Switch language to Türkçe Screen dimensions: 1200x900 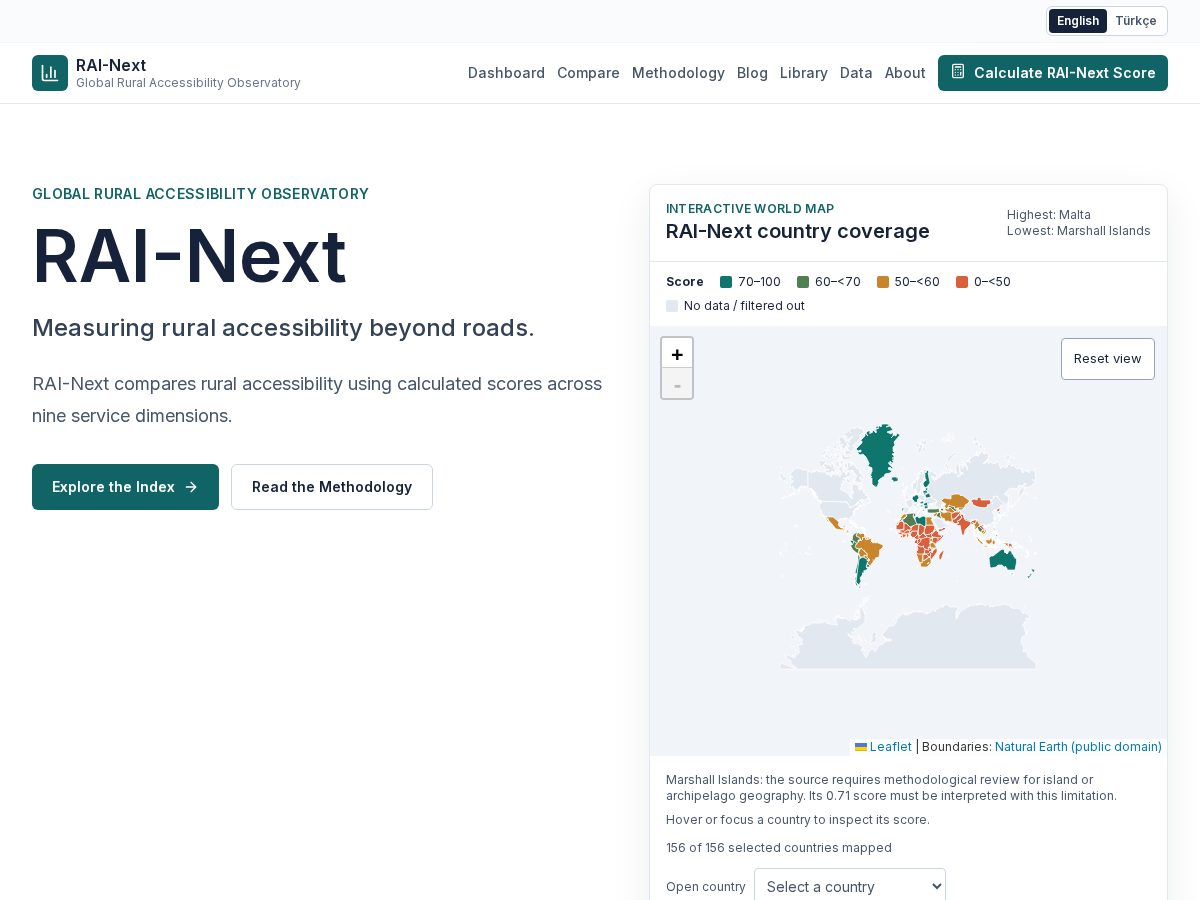(1136, 21)
